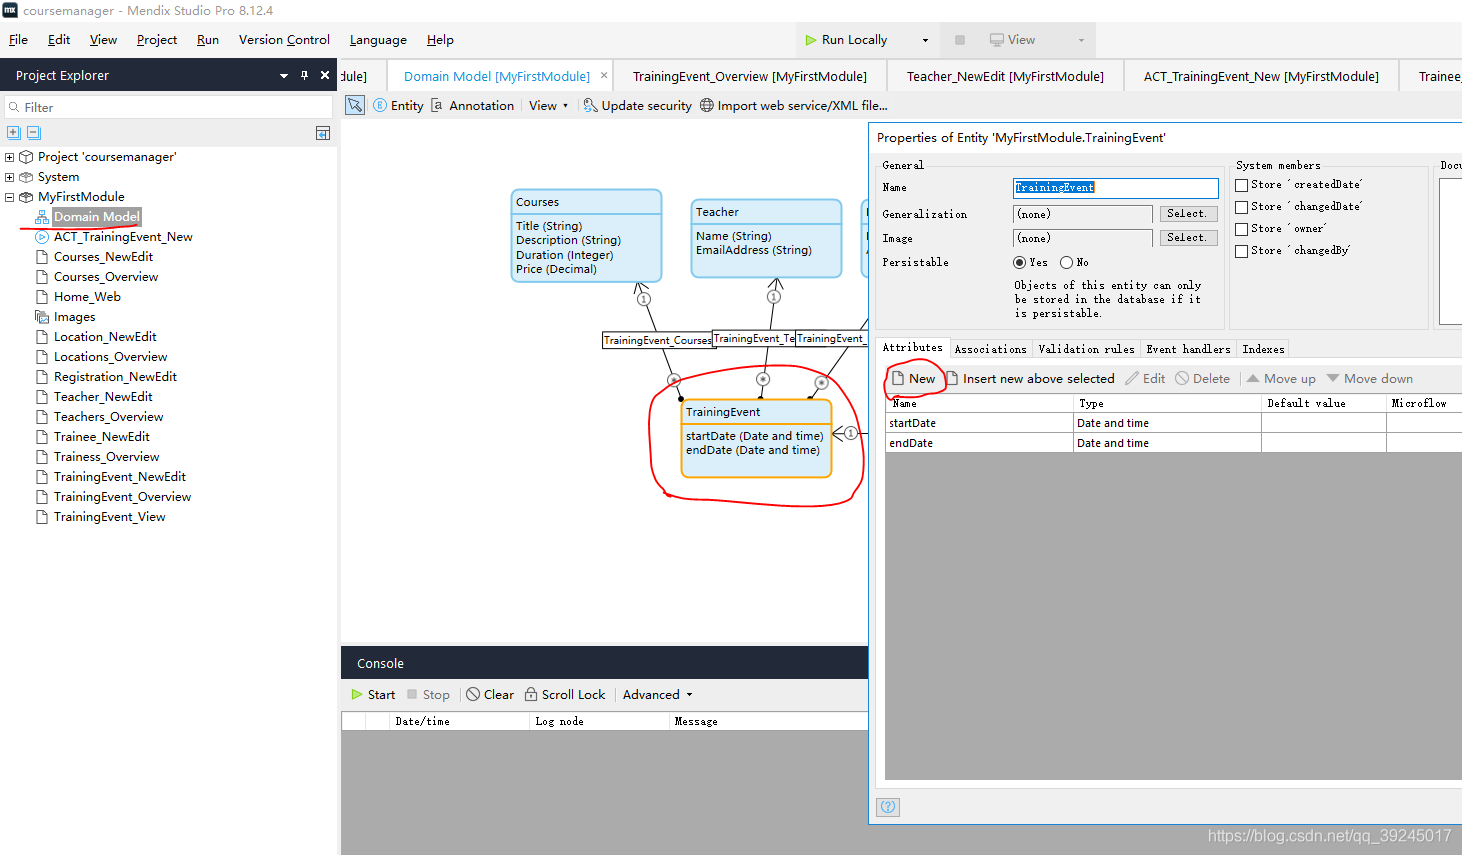Click the entity Name input field
The image size is (1462, 855).
coord(1115,188)
